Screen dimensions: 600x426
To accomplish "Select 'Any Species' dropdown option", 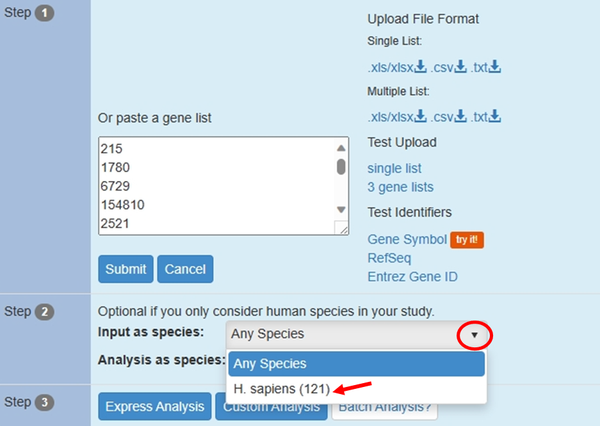I will [x=356, y=363].
